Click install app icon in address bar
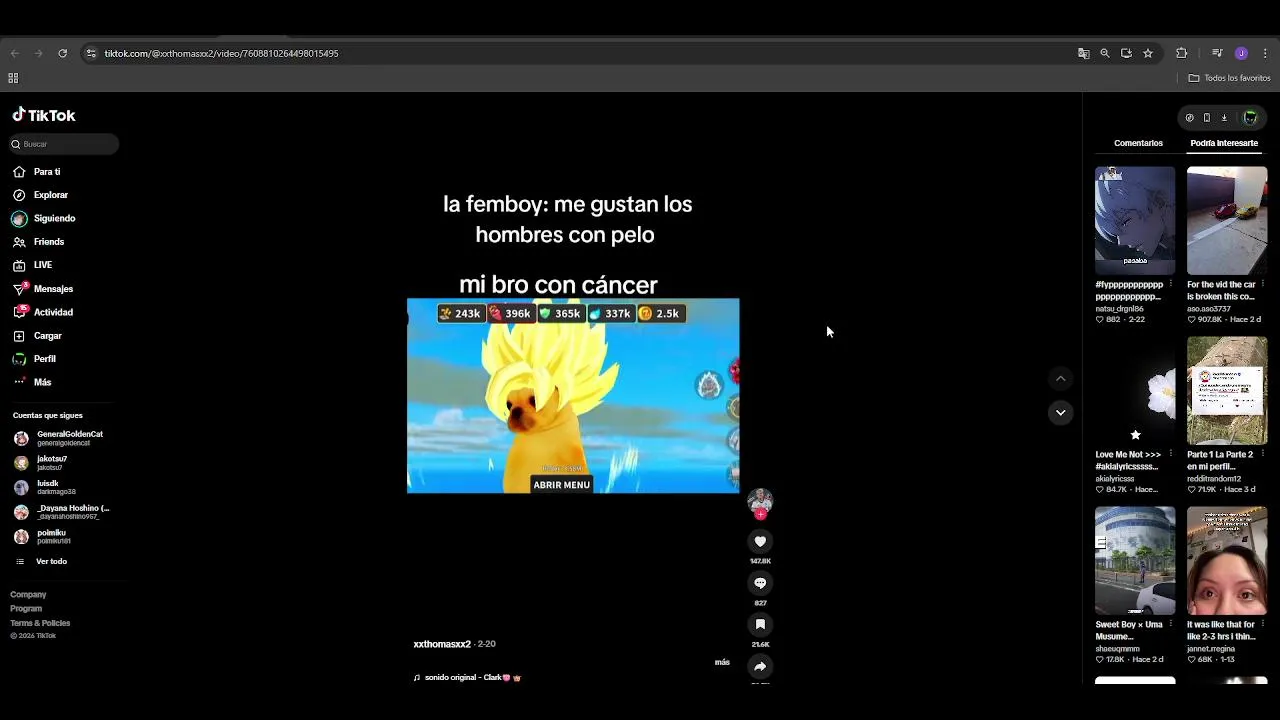Screen dimensions: 1280x720 pos(1126,53)
